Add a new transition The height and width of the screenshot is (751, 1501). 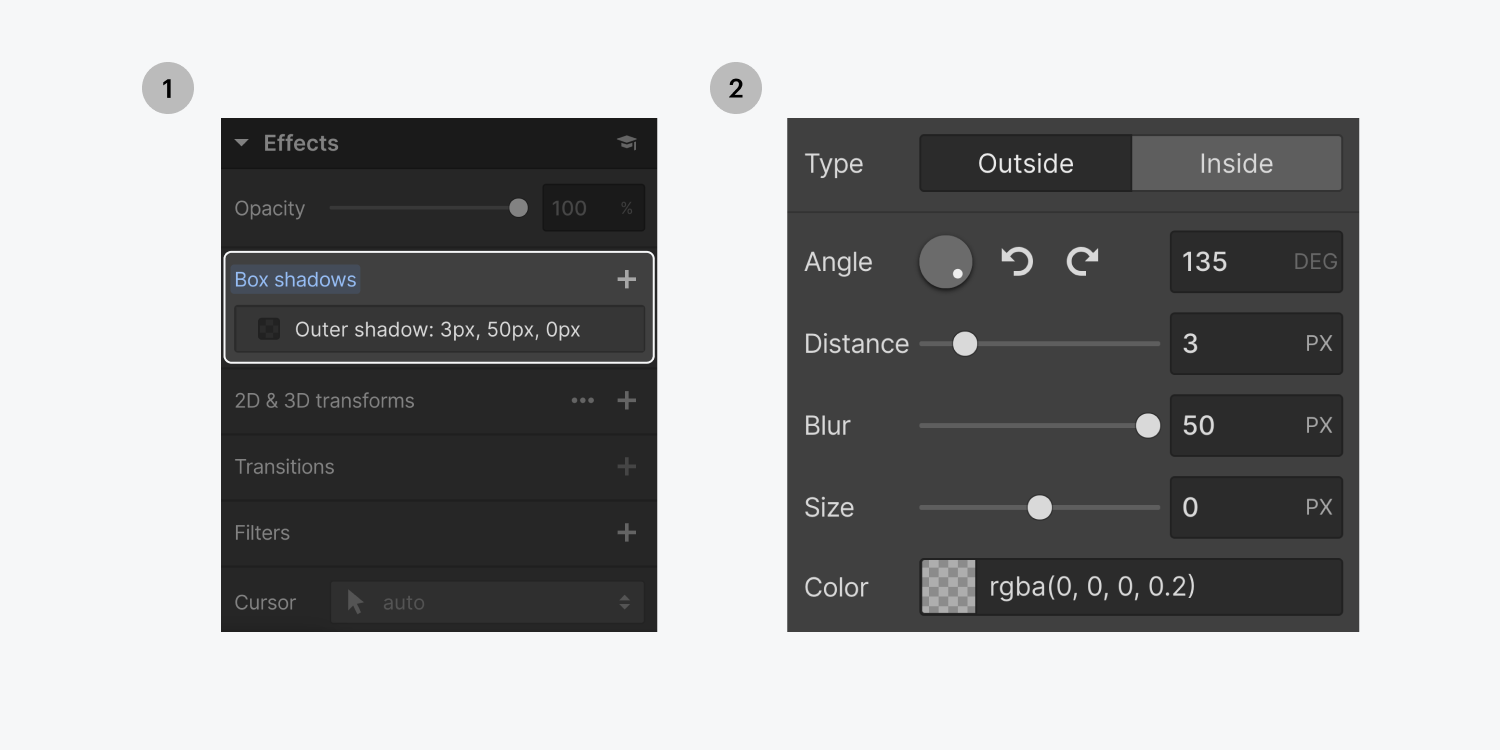click(x=627, y=467)
